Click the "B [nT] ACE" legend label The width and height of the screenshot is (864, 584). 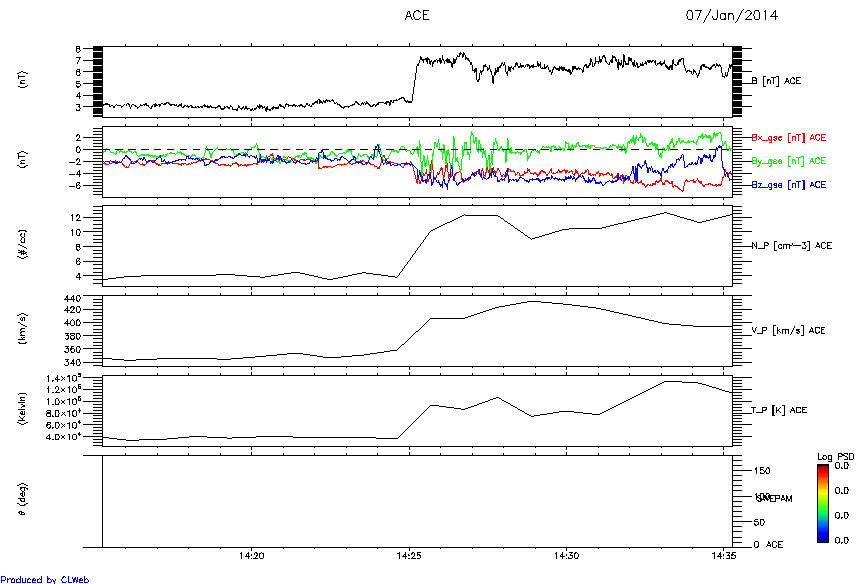pyautogui.click(x=776, y=81)
